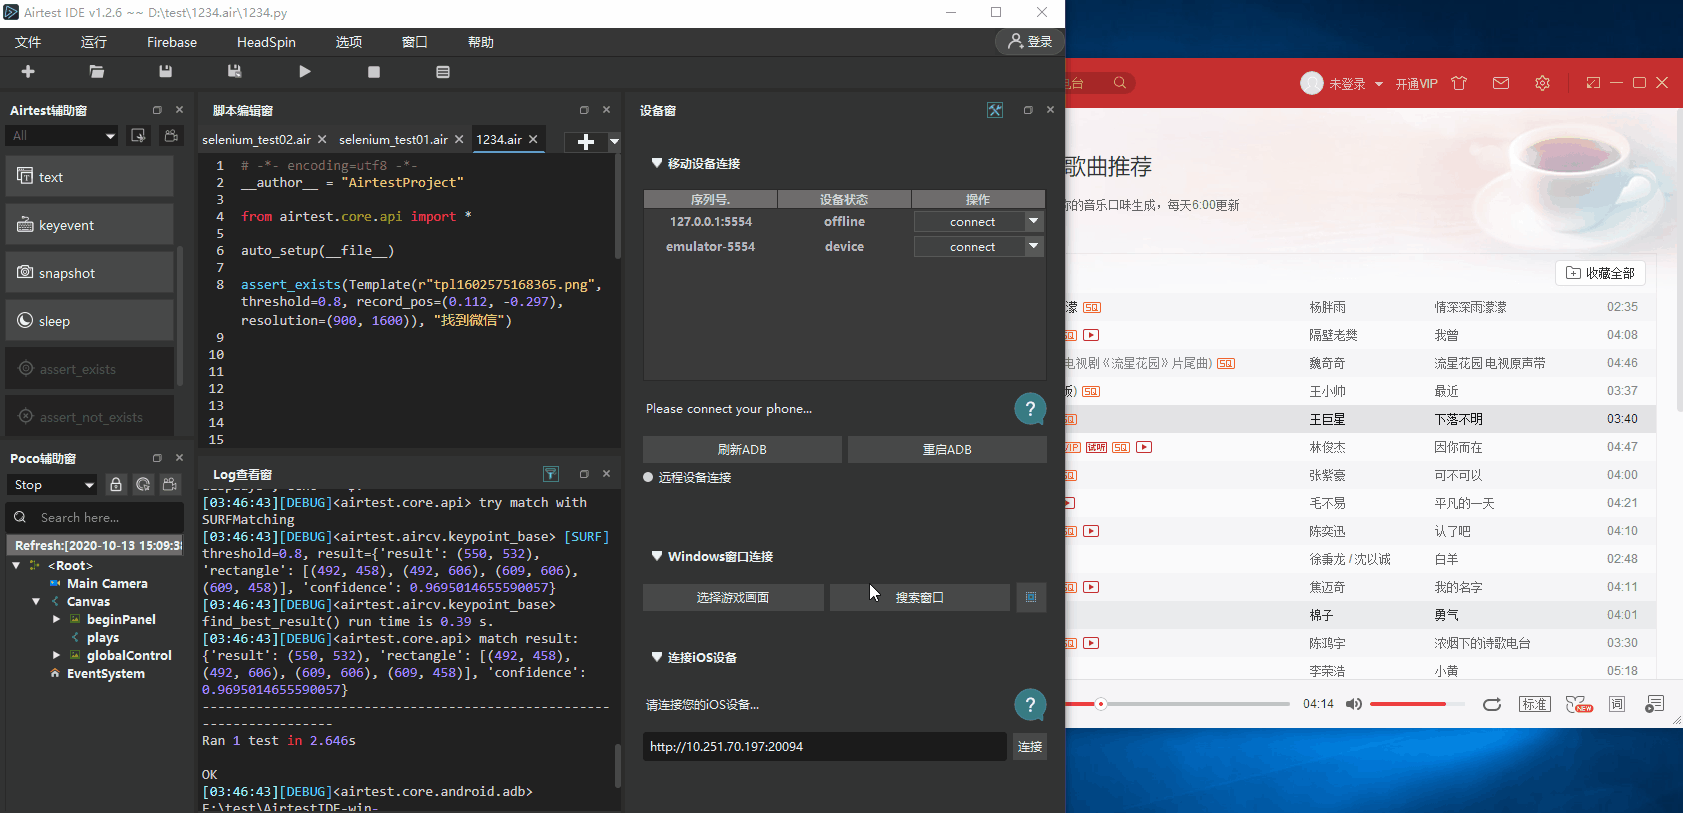Open the 未登录 account dropdown in music player

(1379, 84)
